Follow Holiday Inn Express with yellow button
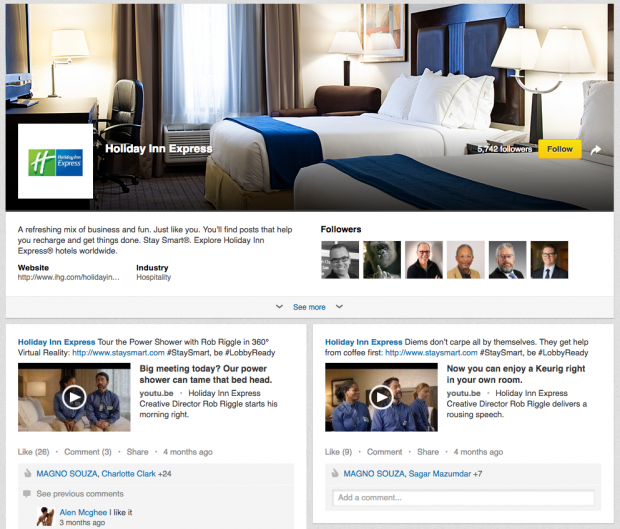 [x=560, y=149]
